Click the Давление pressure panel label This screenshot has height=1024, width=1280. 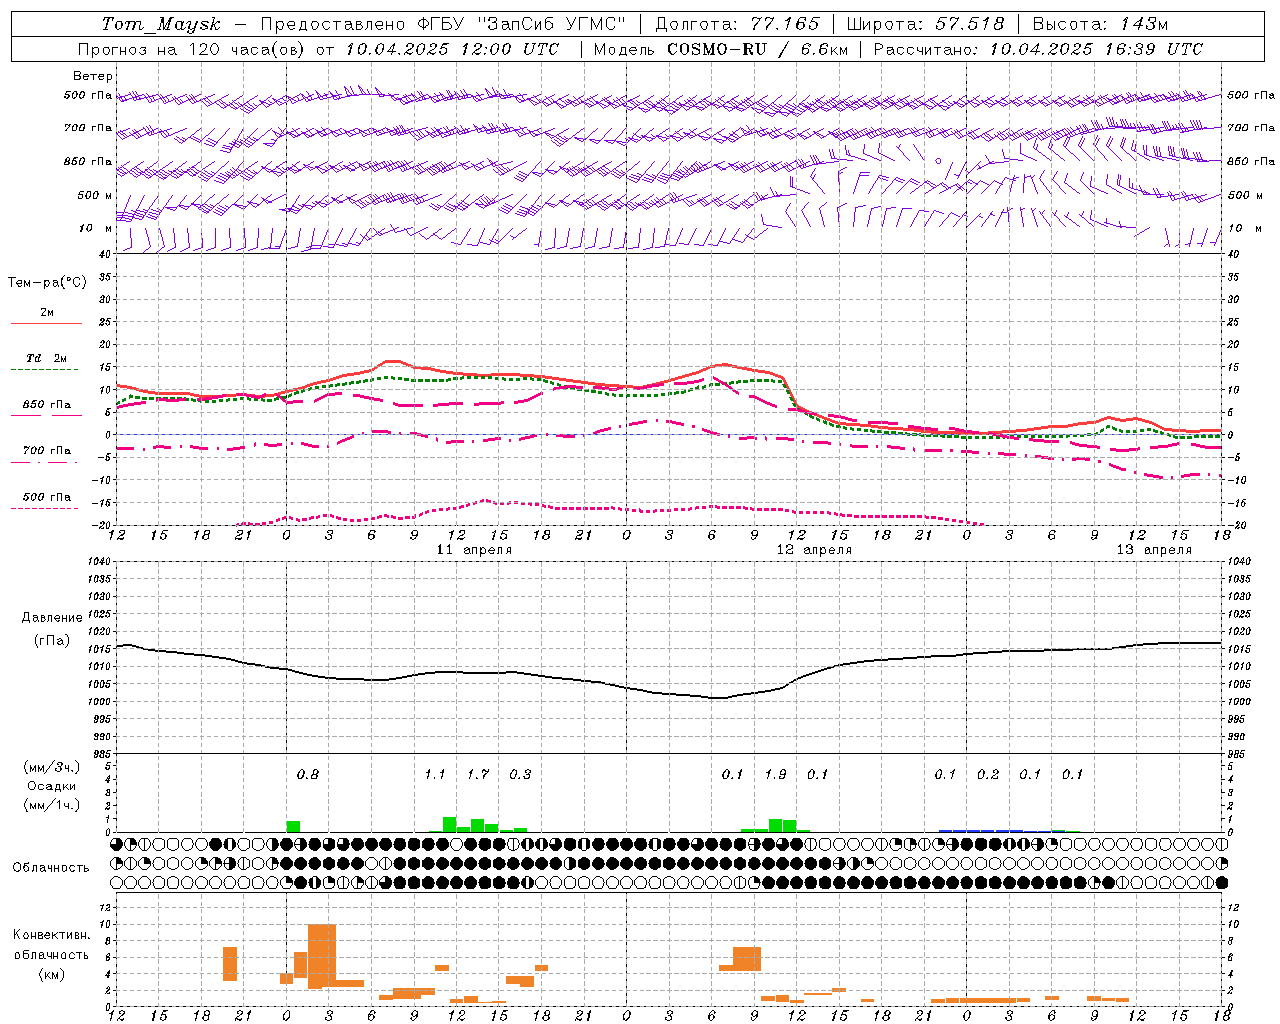click(x=52, y=618)
